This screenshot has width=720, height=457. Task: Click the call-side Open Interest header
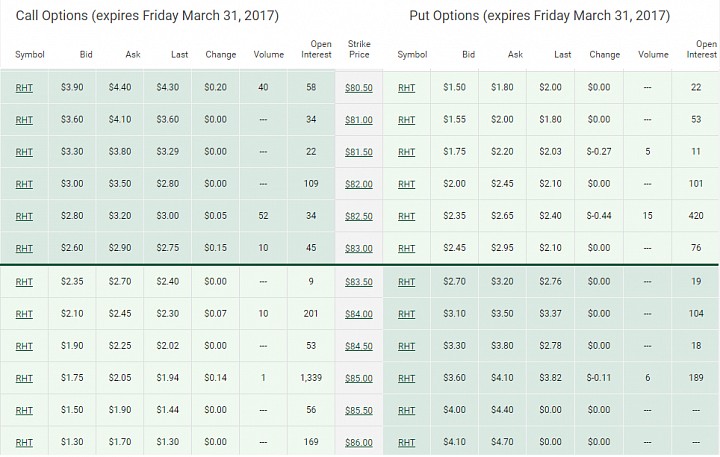[316, 49]
